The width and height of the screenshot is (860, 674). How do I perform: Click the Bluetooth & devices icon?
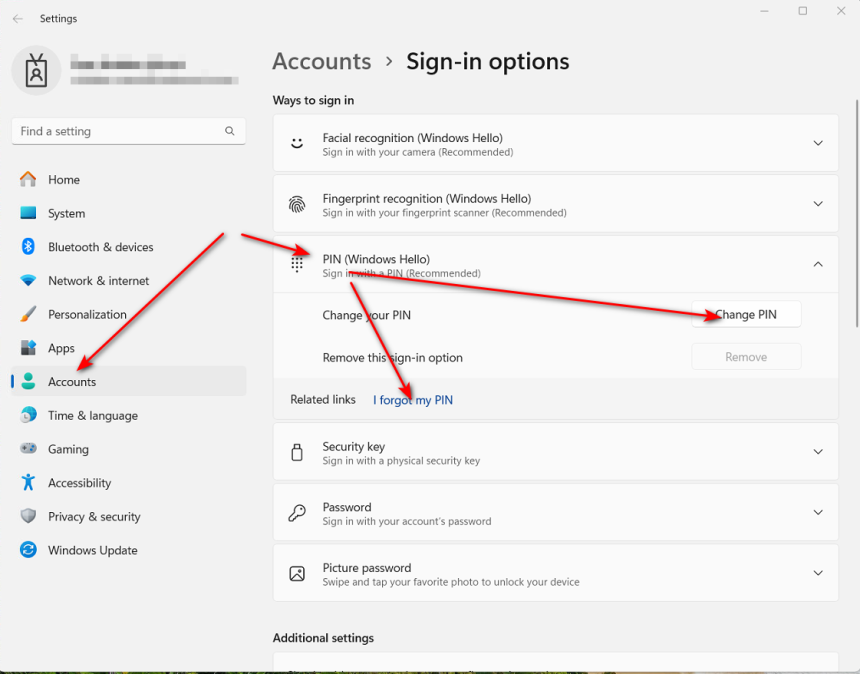[28, 247]
